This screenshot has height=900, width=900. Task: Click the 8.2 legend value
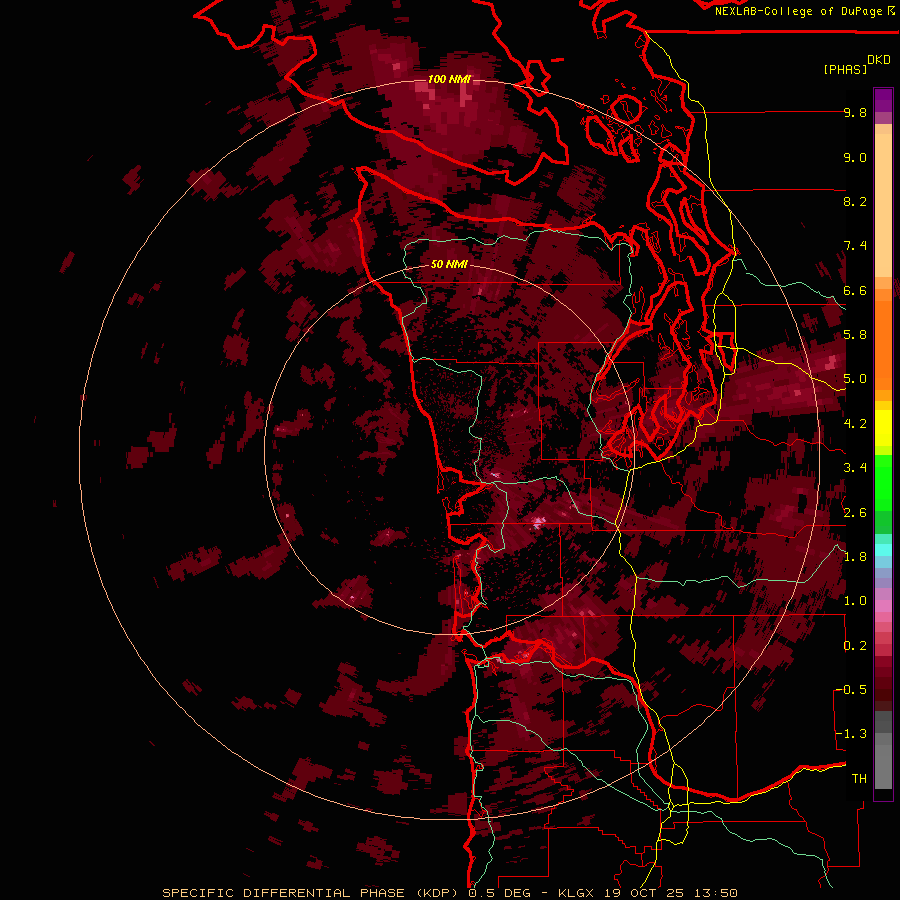click(855, 201)
